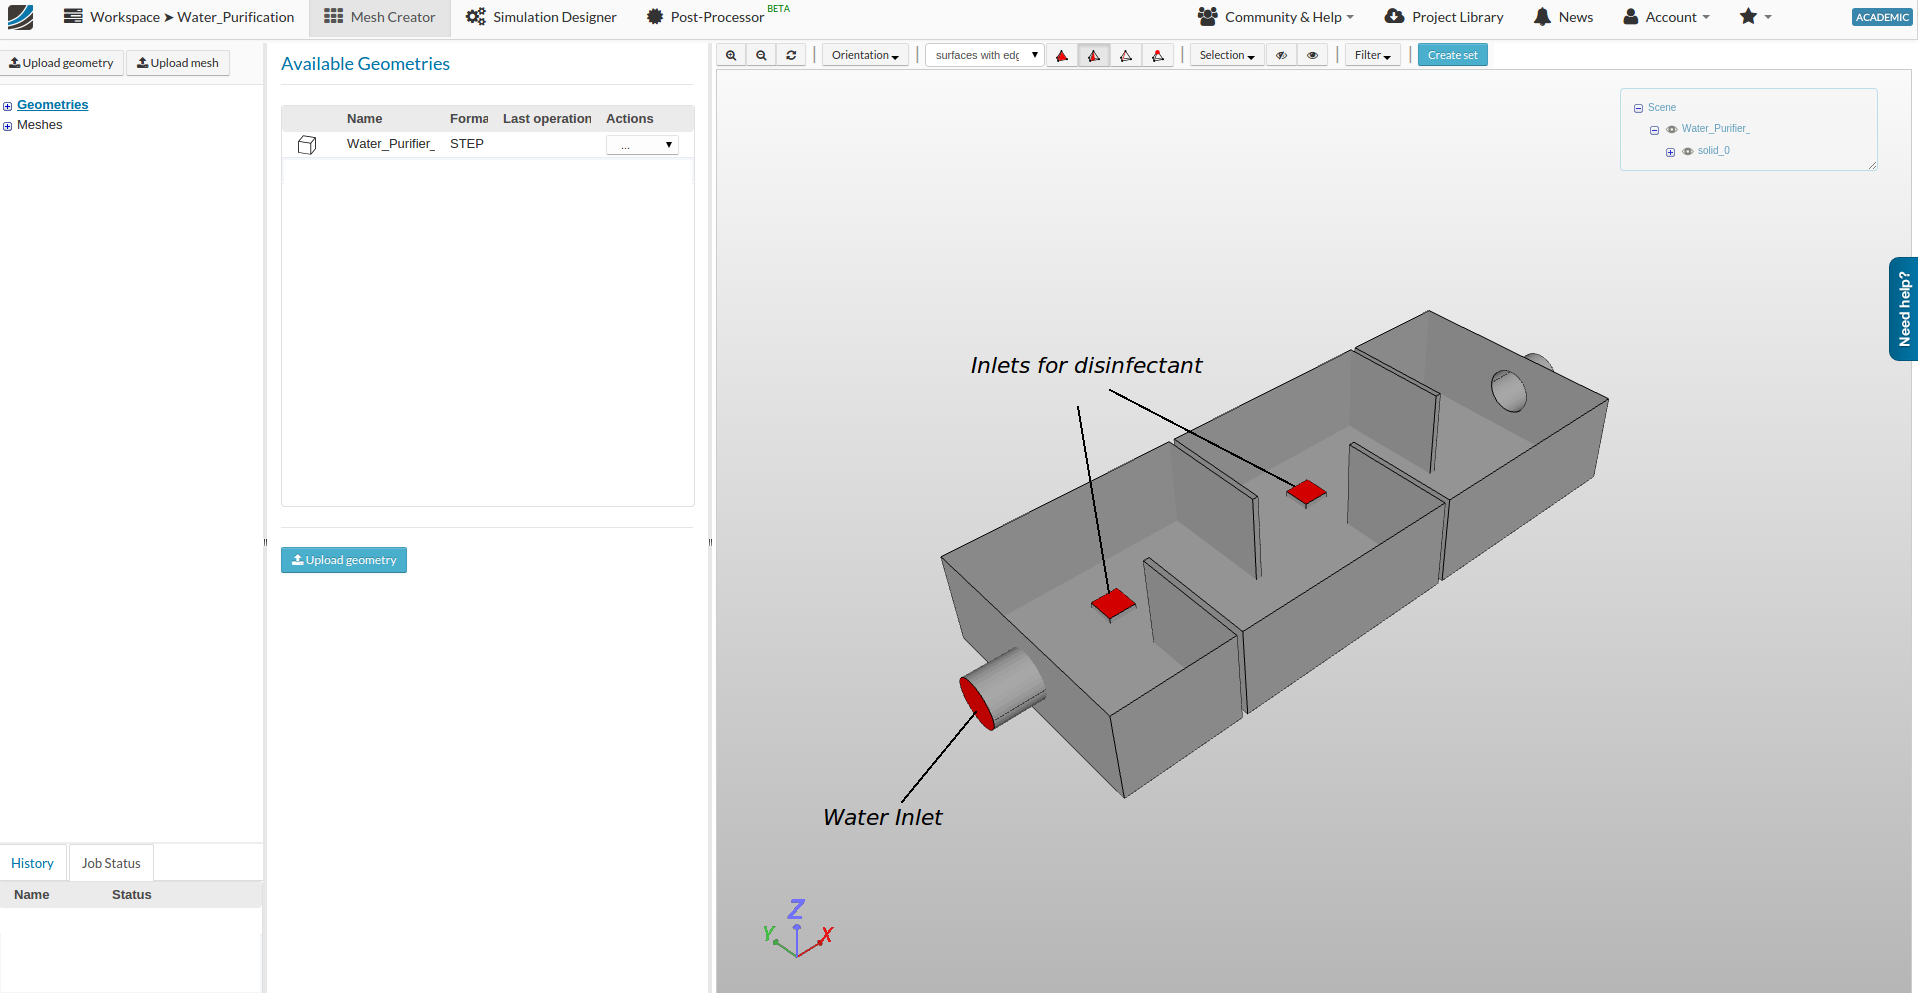1918x993 pixels.
Task: Click the SimScale logo
Action: (20, 17)
